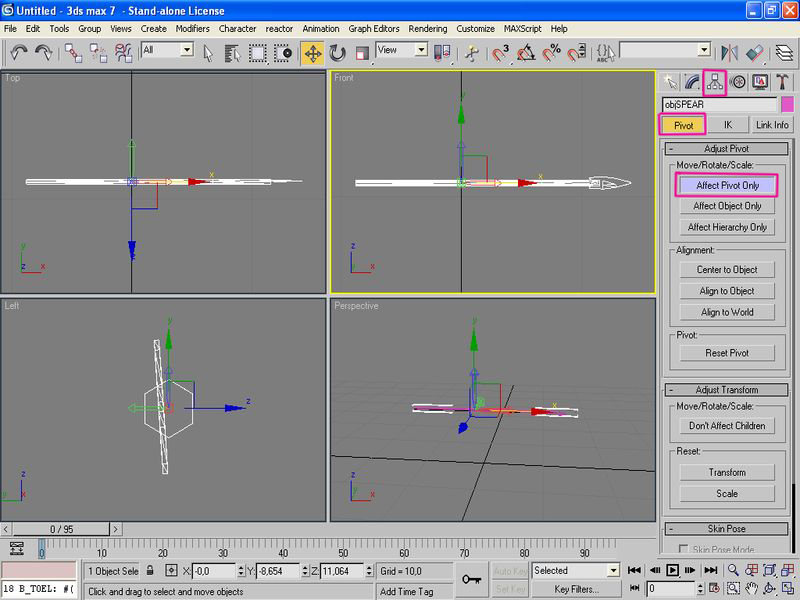Select the Bind to Space Warp tool

123,53
